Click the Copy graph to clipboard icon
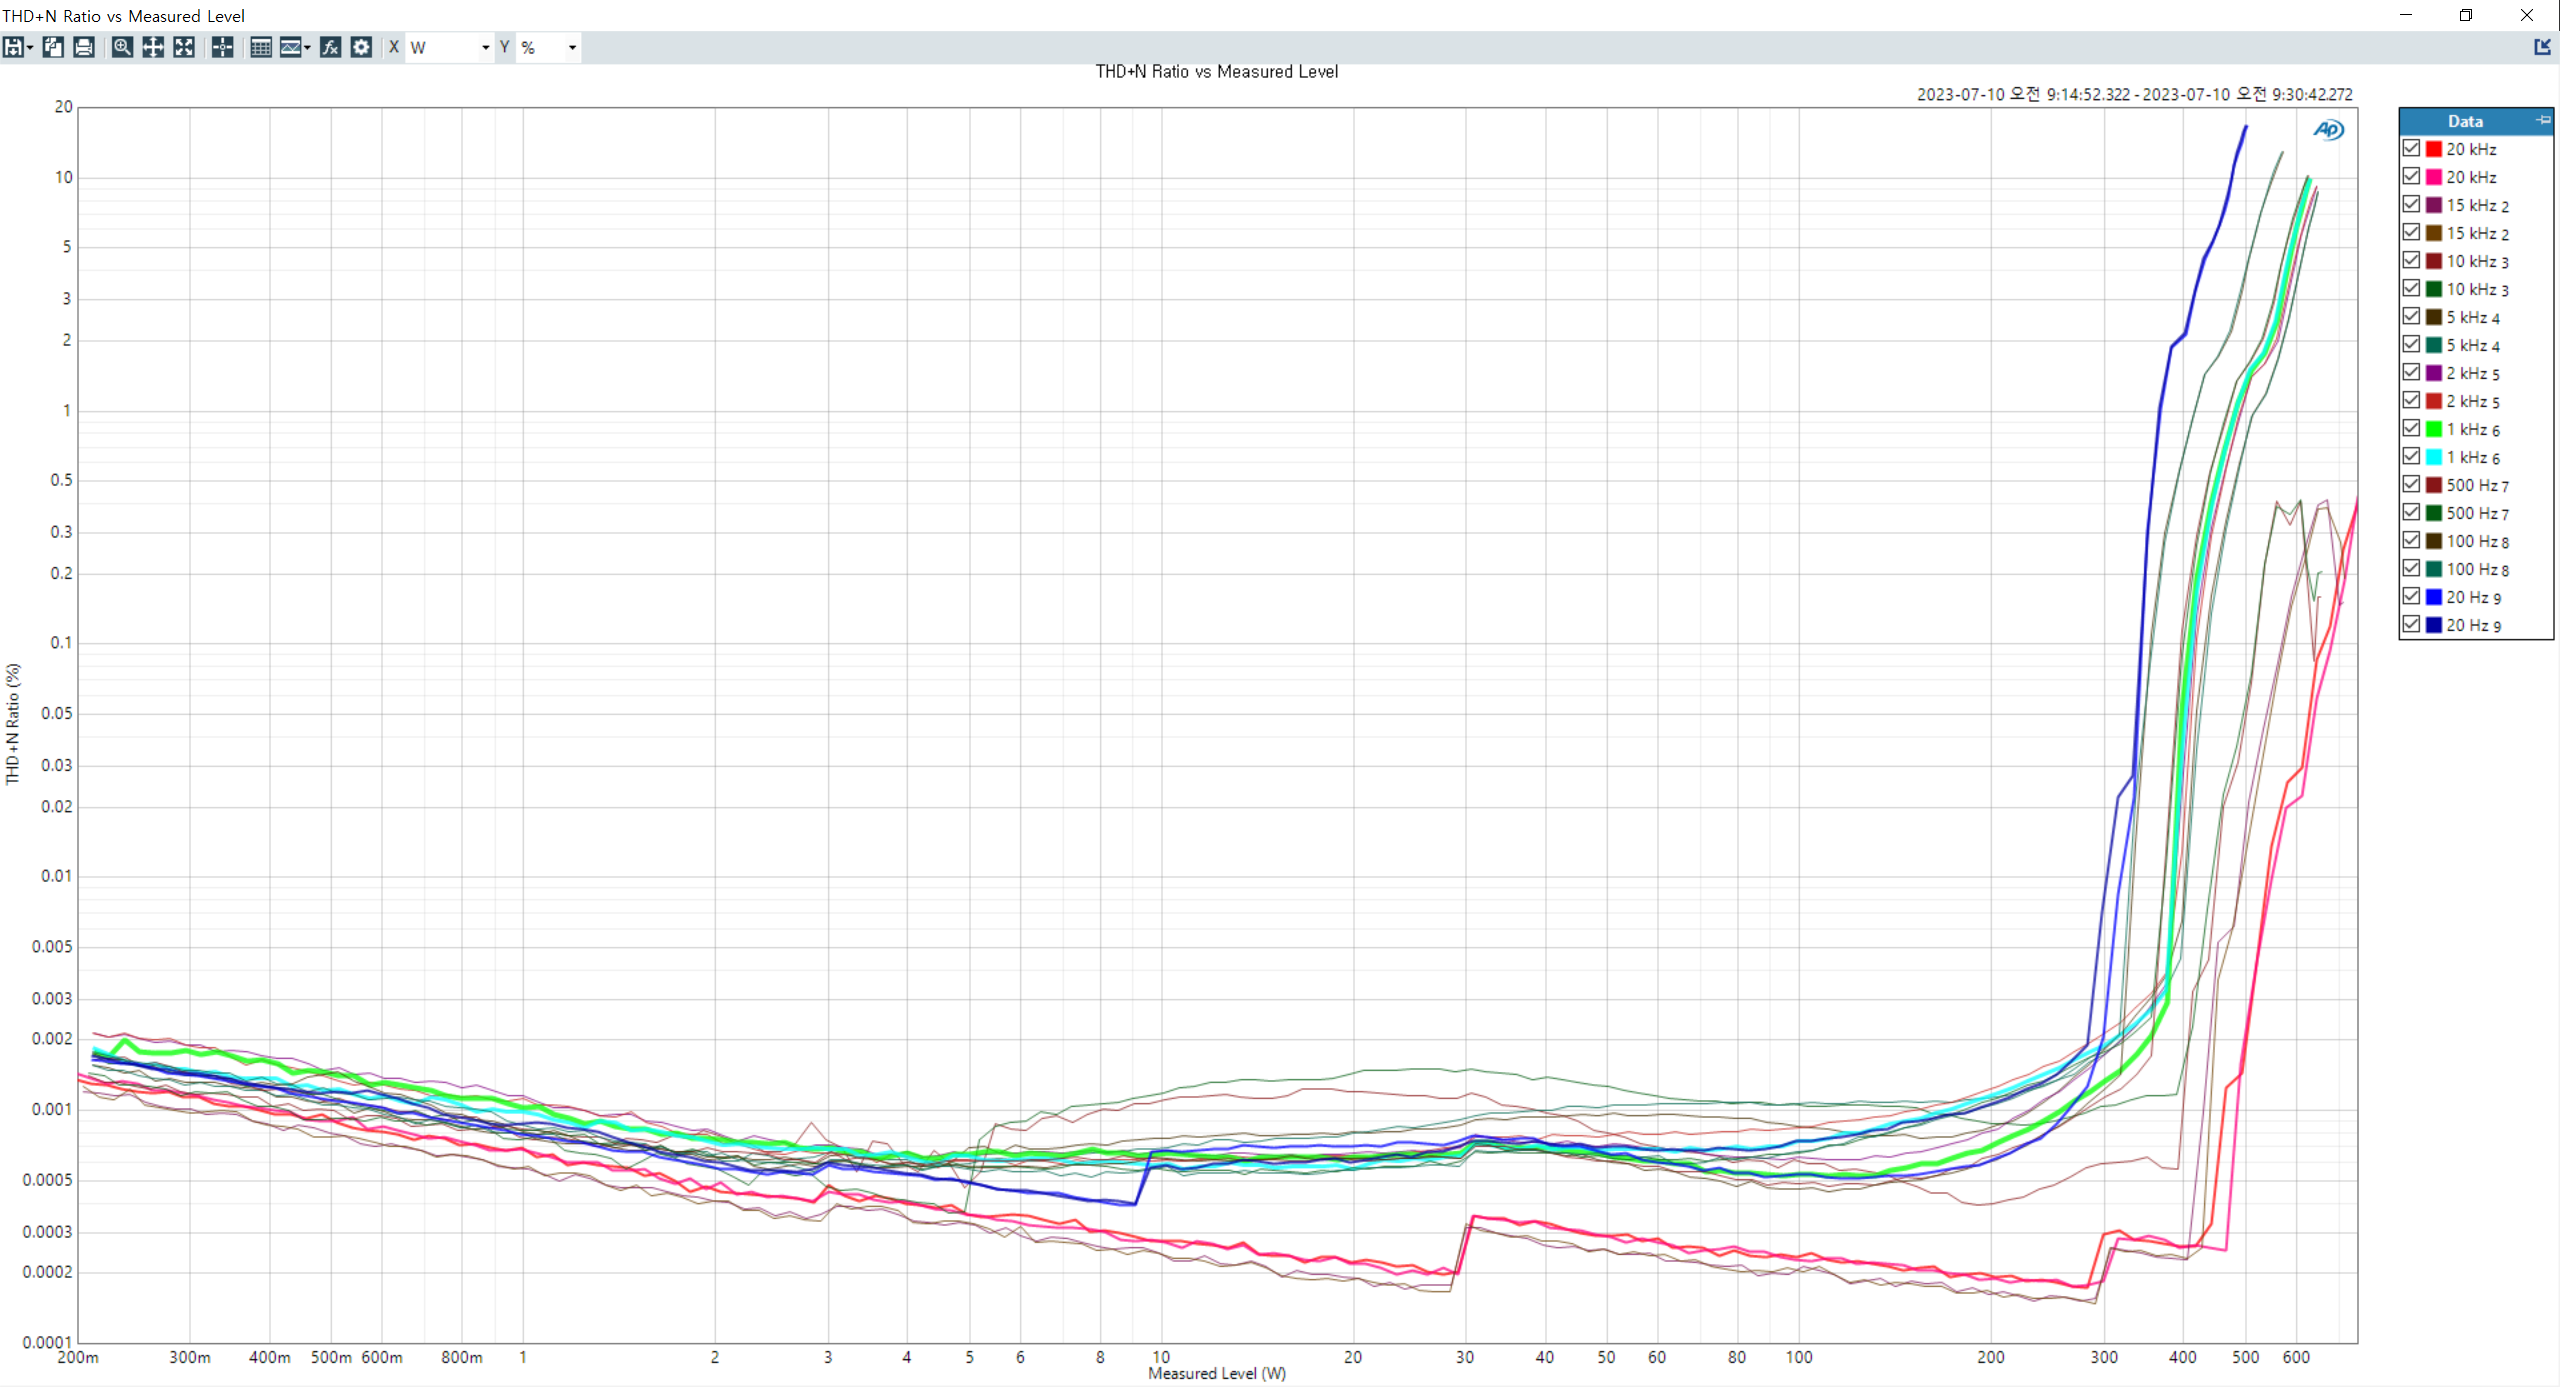The height and width of the screenshot is (1387, 2560). click(x=53, y=47)
